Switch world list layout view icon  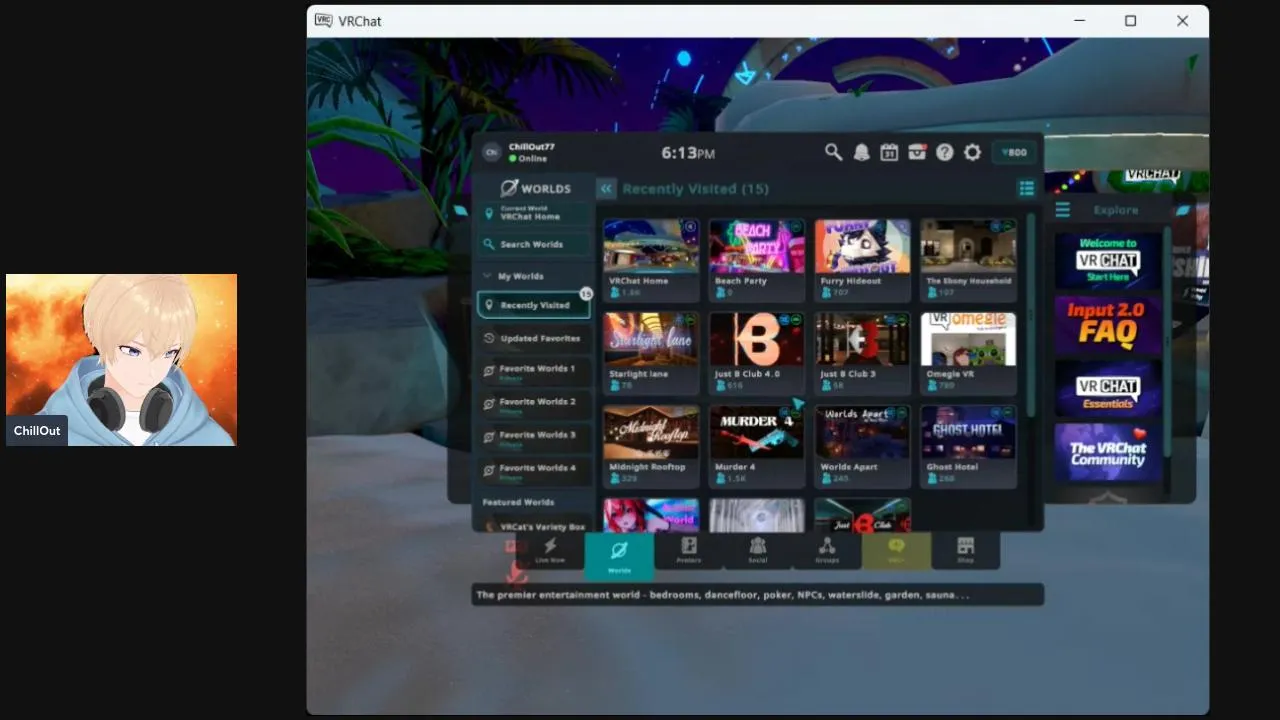[x=1026, y=188]
